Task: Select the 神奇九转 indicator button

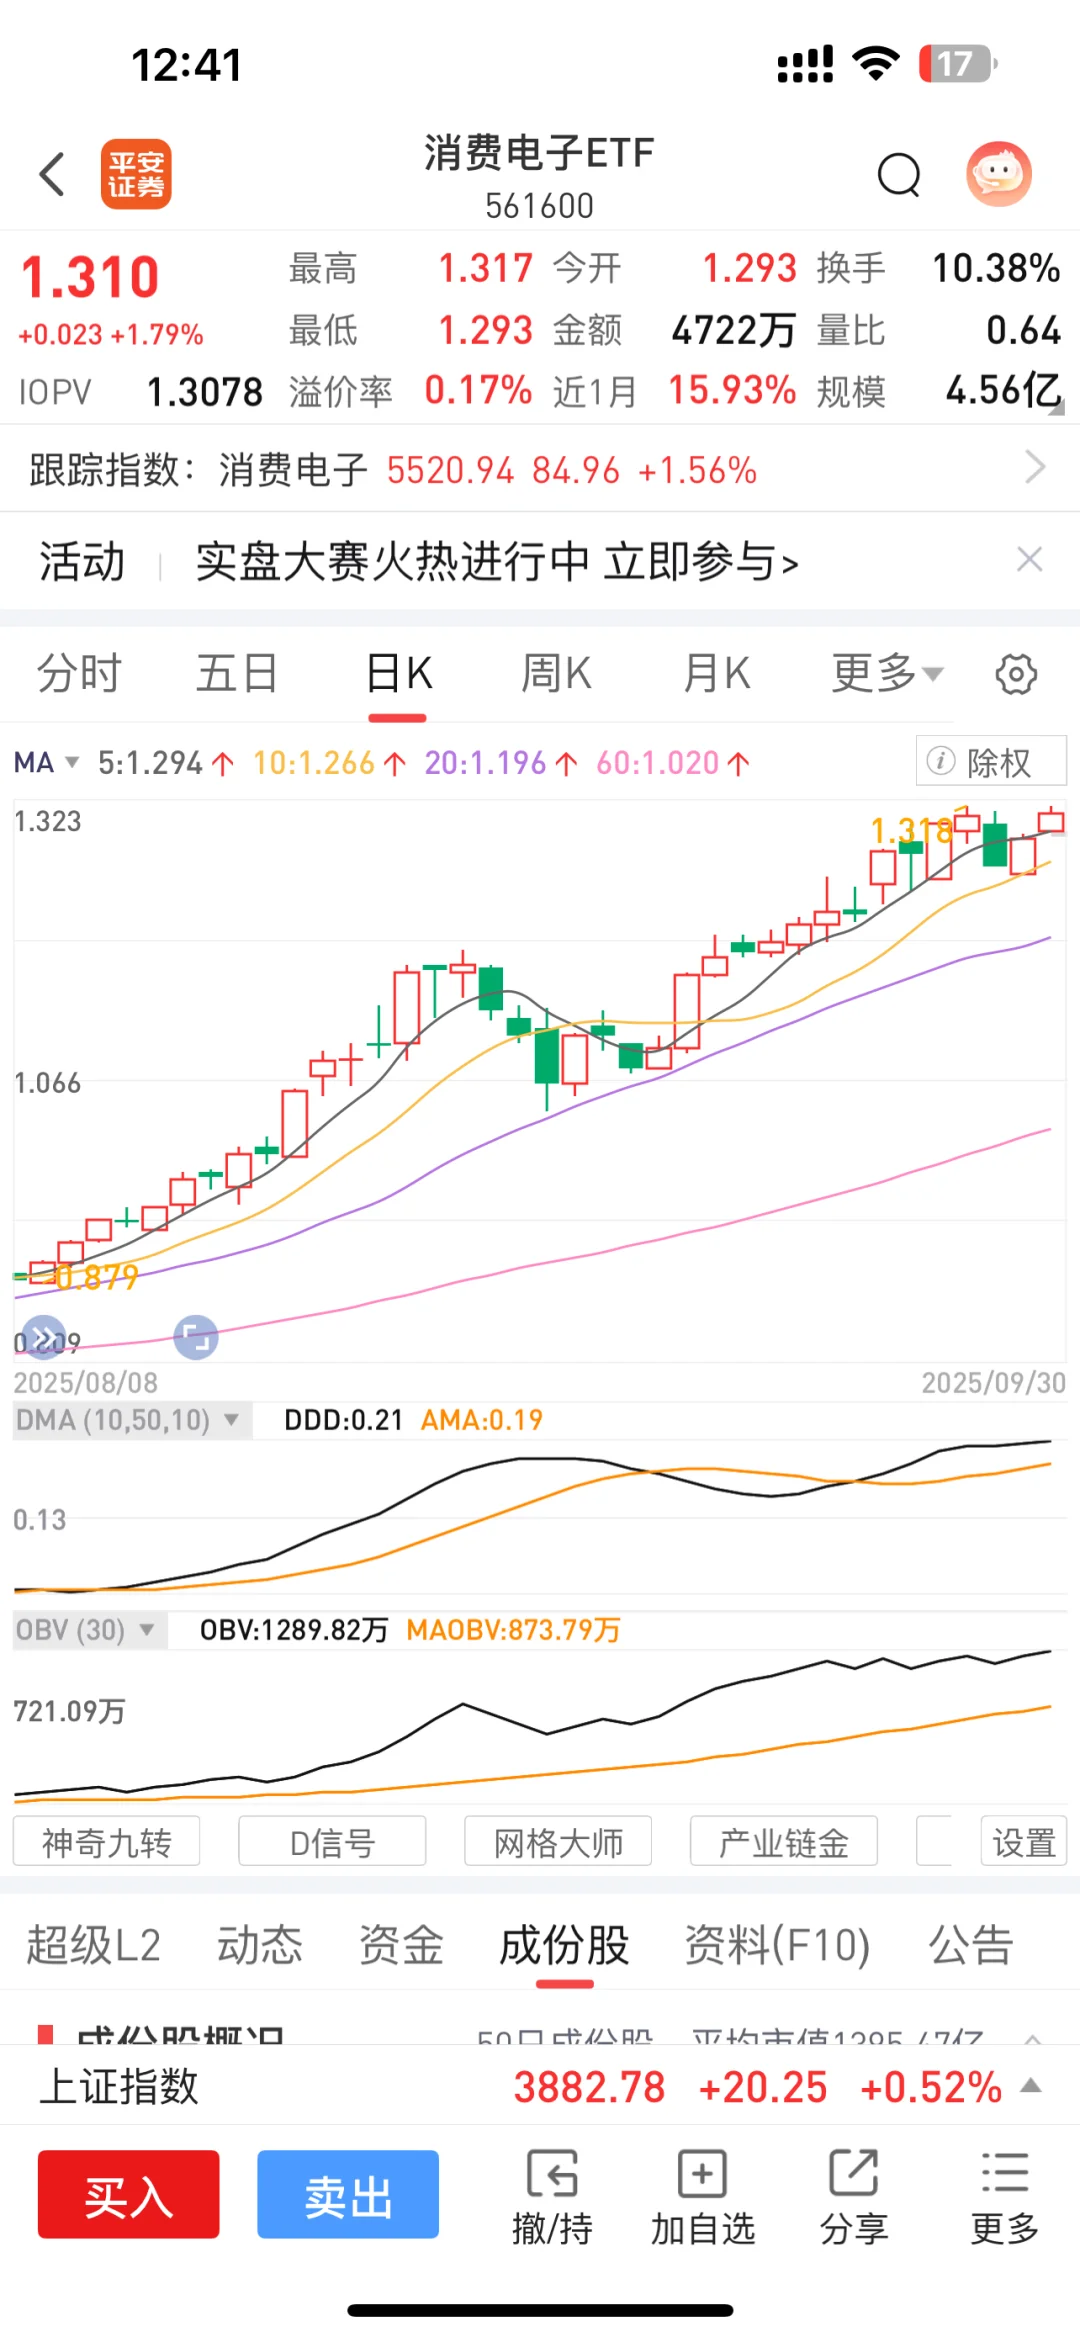Action: coord(106,1841)
